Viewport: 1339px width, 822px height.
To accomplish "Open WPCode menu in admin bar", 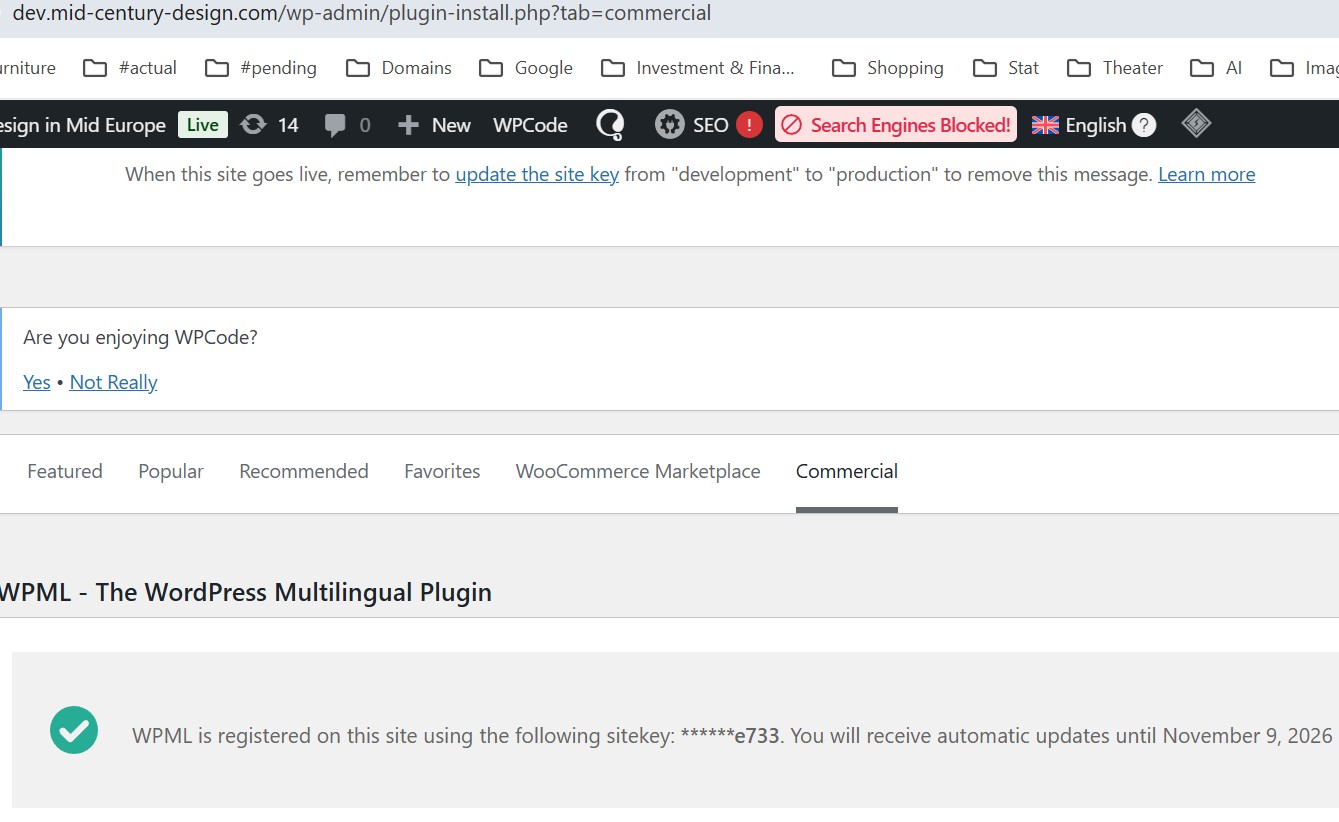I will (x=530, y=125).
